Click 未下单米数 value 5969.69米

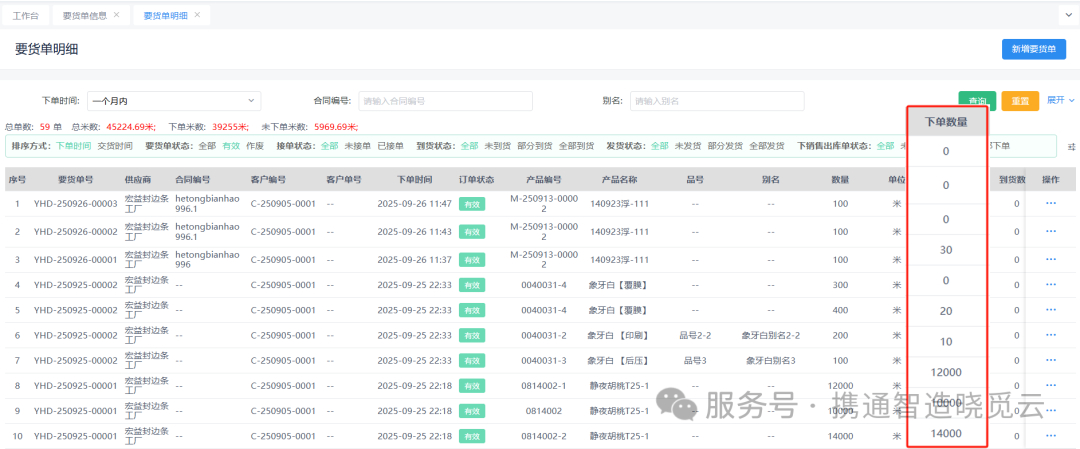point(337,127)
